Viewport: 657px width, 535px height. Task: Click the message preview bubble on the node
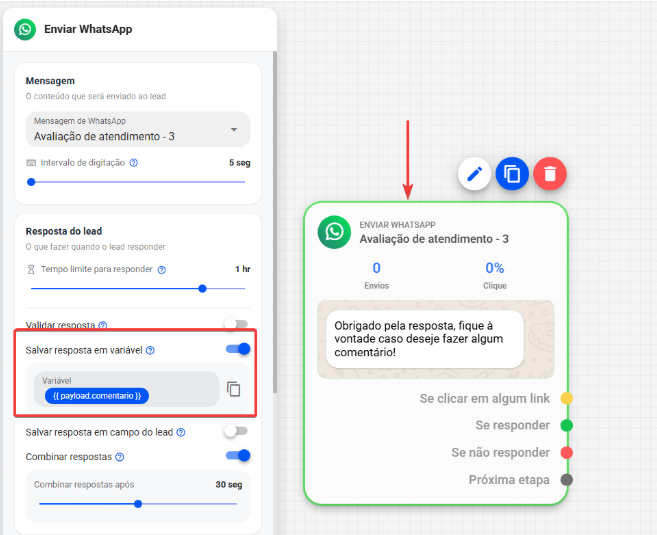tap(424, 339)
